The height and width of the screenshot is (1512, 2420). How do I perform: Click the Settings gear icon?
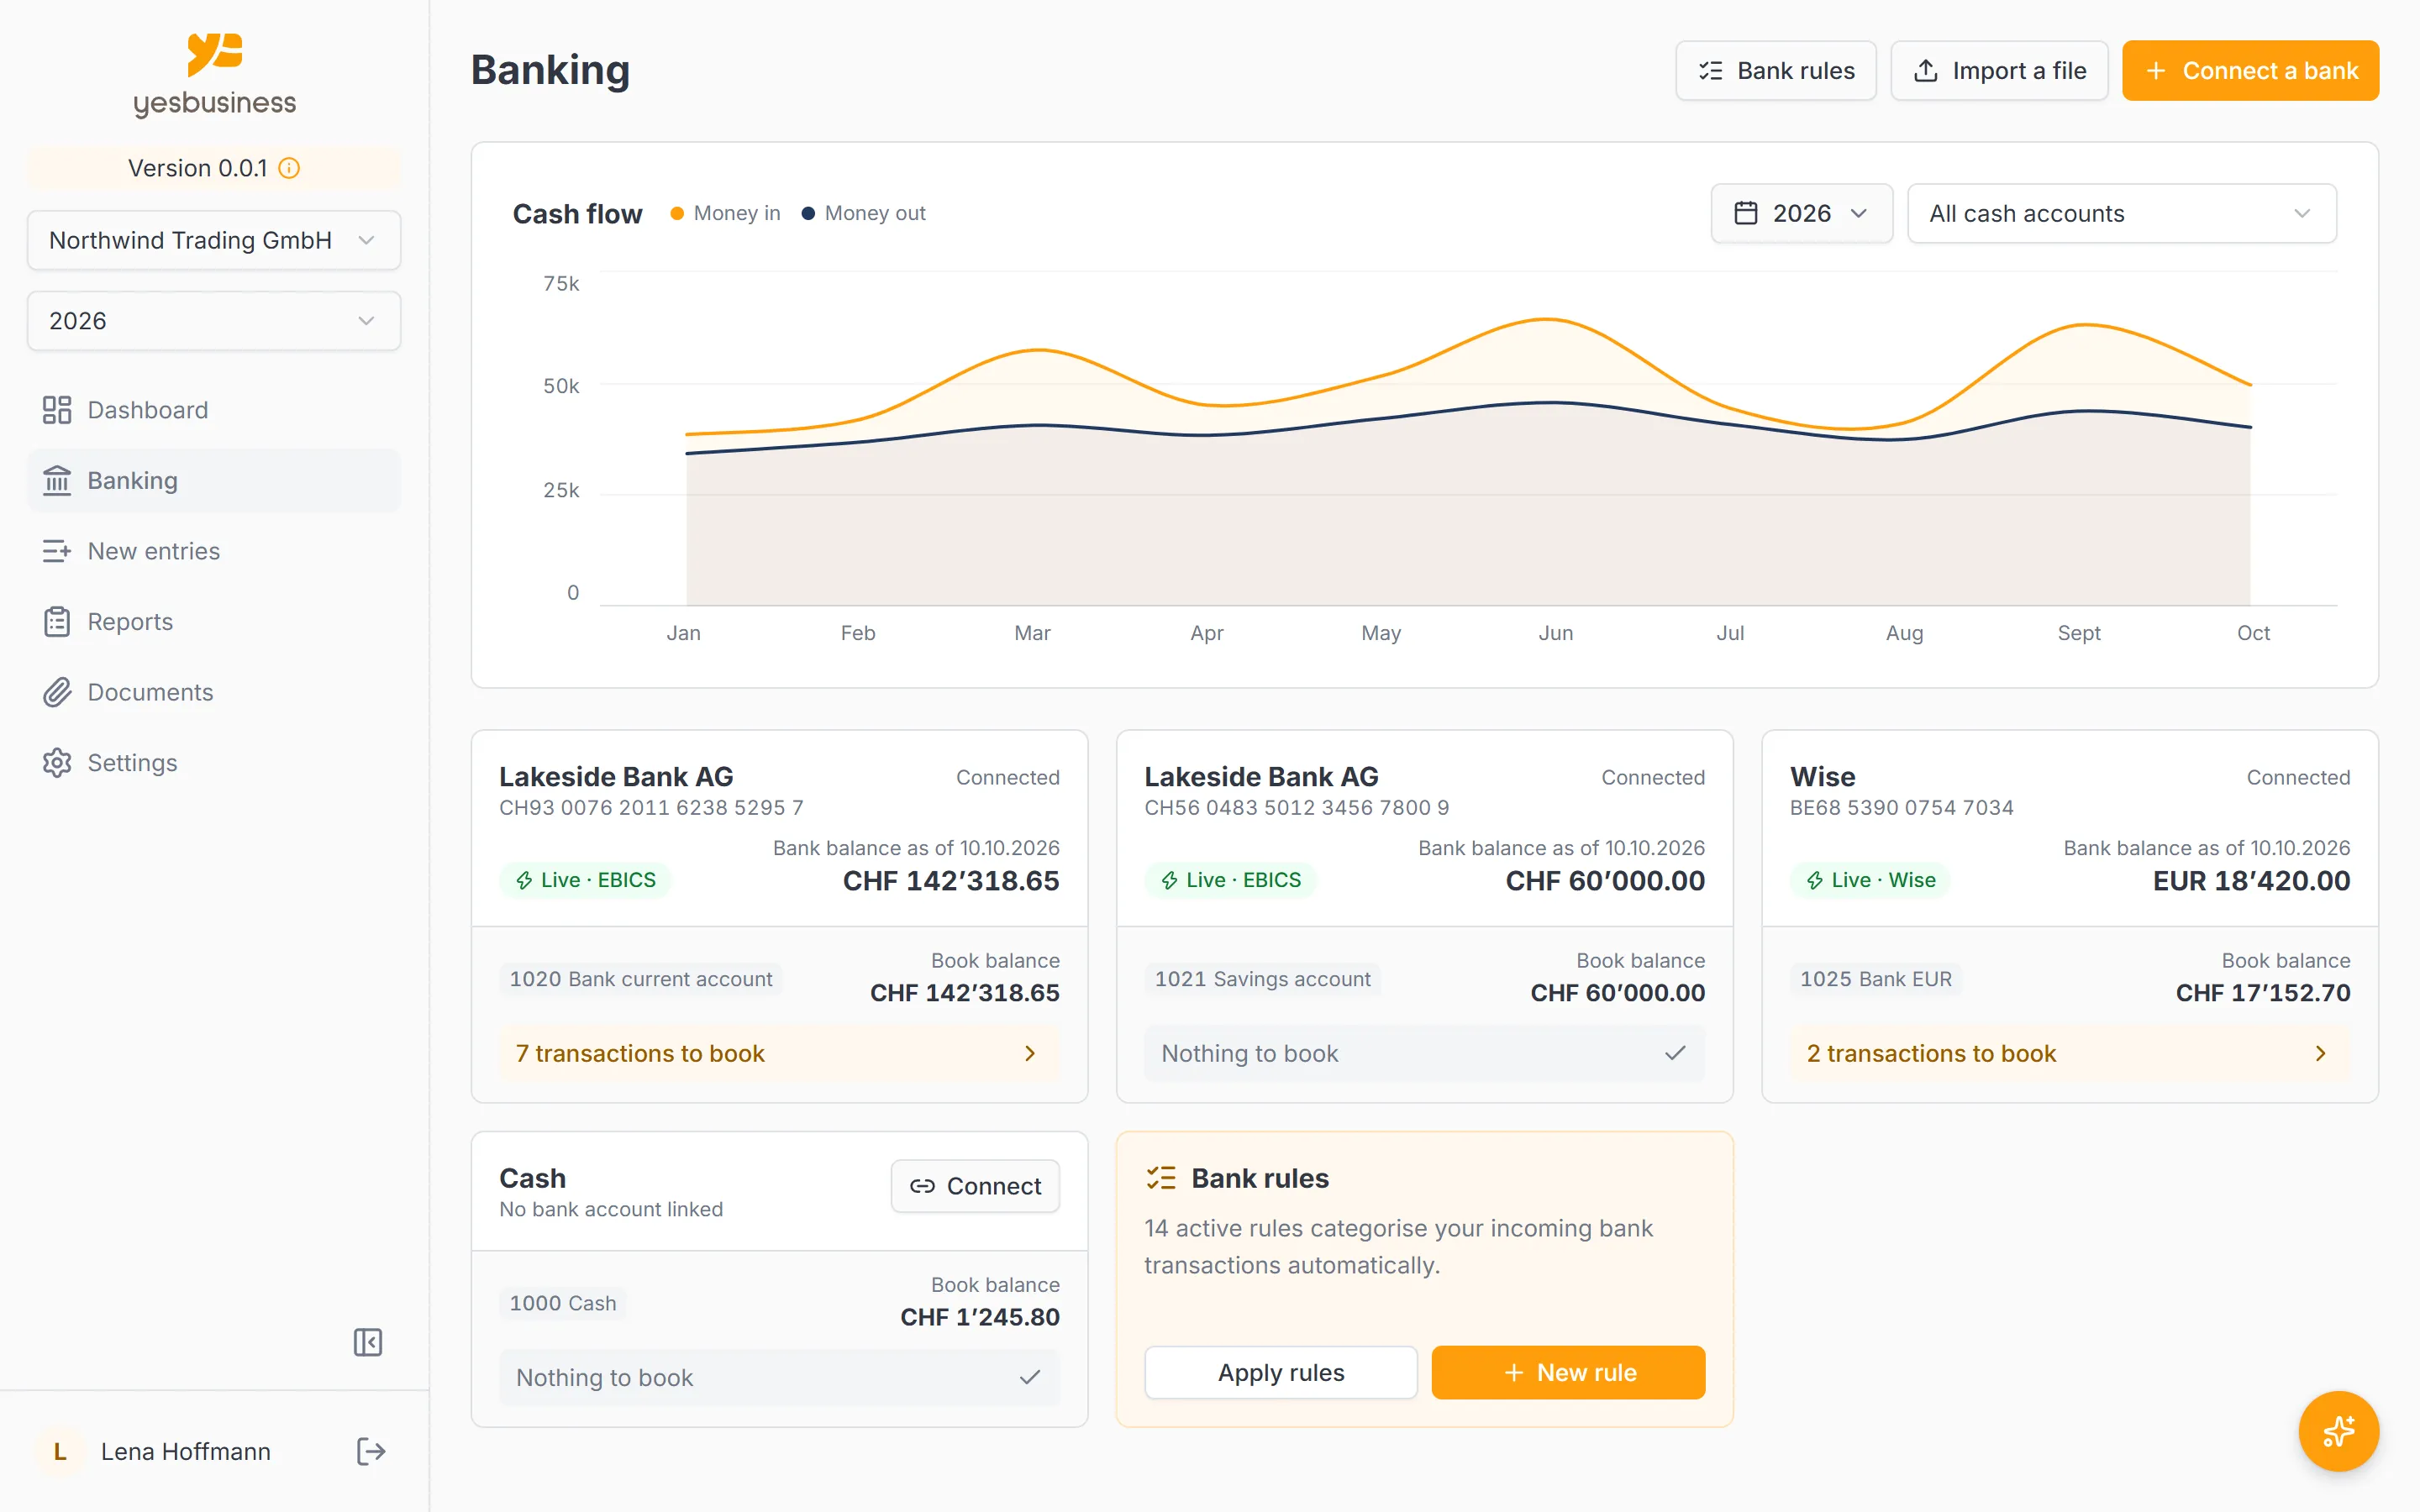pos(57,763)
